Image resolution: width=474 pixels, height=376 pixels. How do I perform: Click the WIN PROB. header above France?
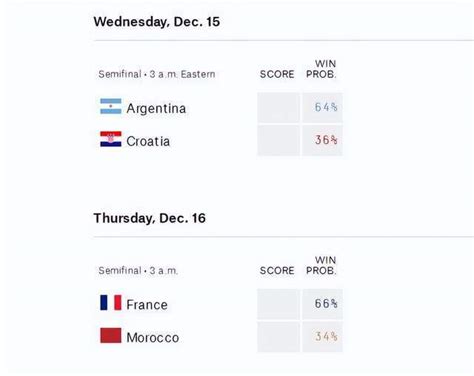pos(321,265)
